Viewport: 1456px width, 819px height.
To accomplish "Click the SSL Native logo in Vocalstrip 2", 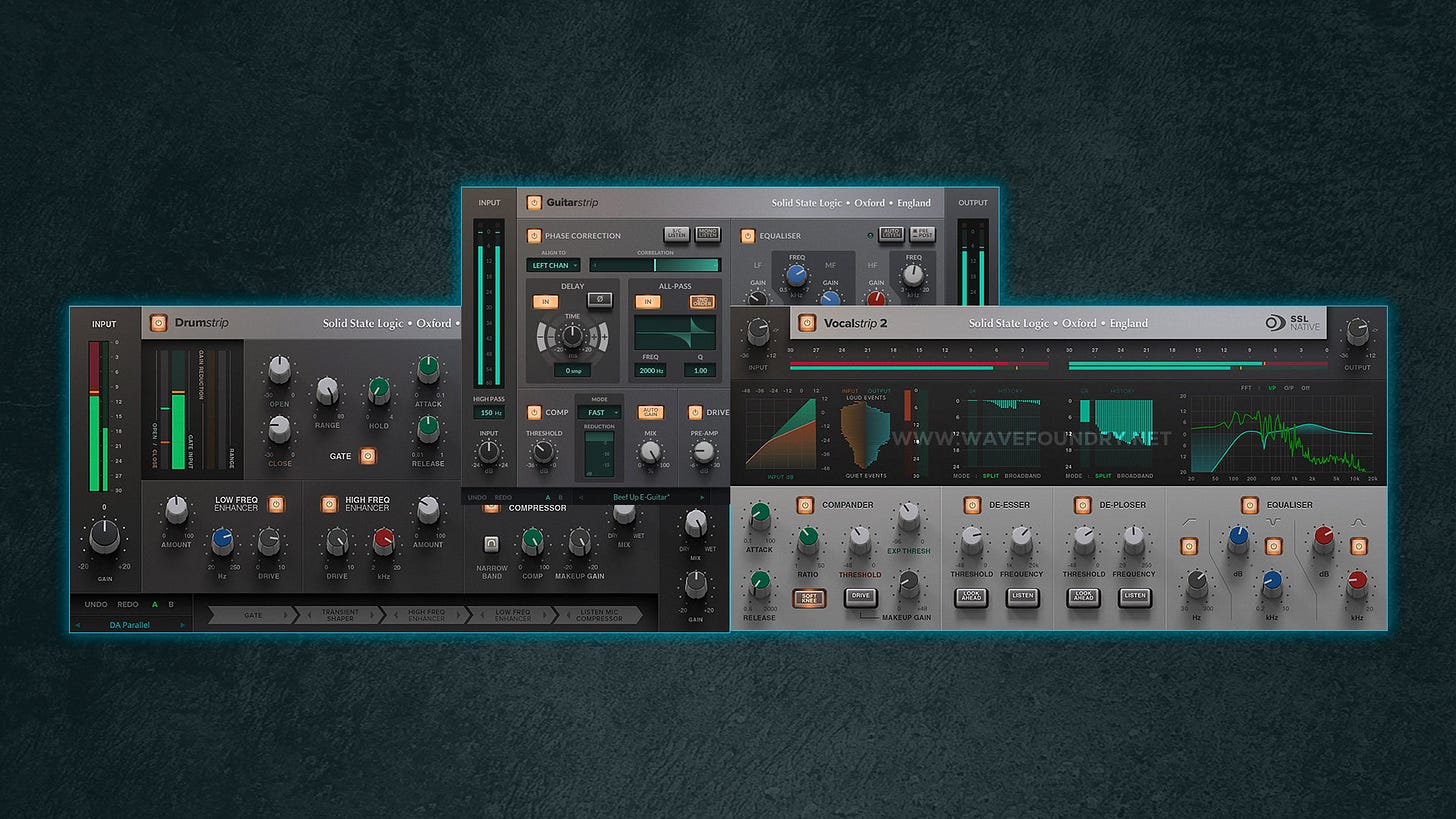I will (x=1291, y=322).
